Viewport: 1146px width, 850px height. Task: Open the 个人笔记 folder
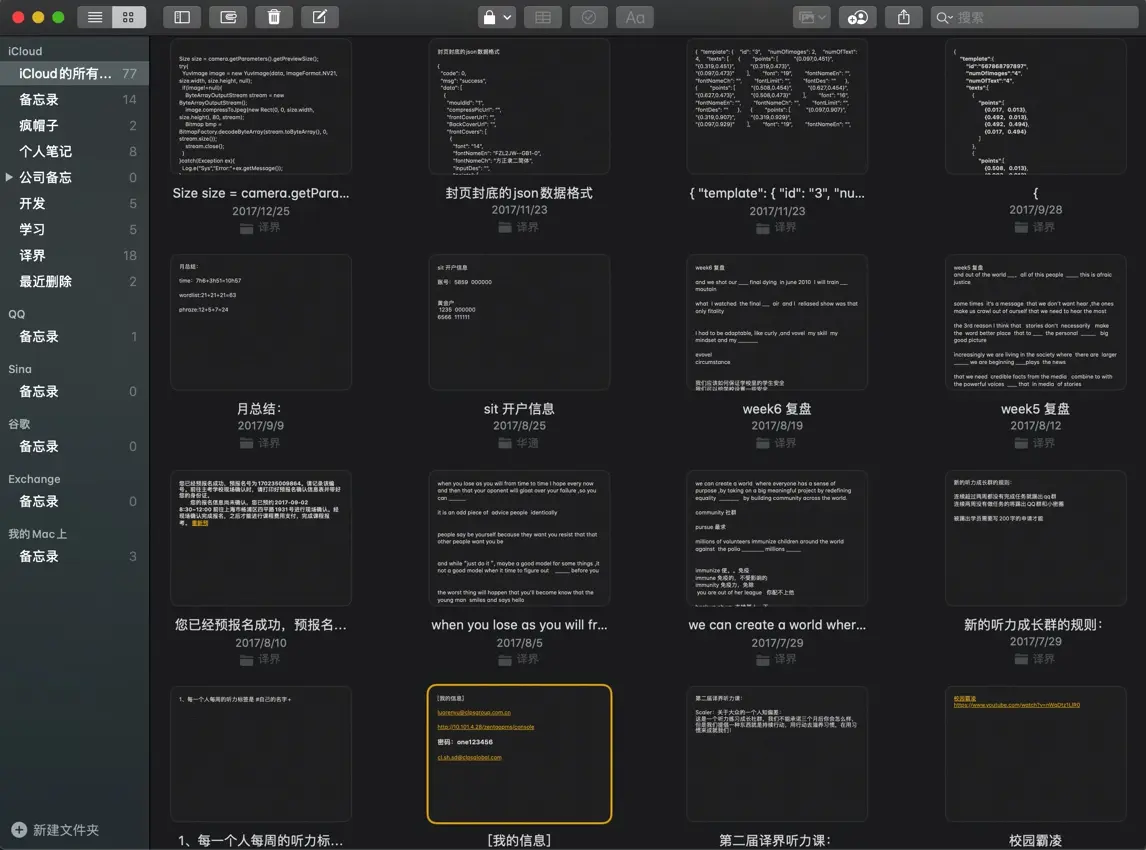click(75, 151)
